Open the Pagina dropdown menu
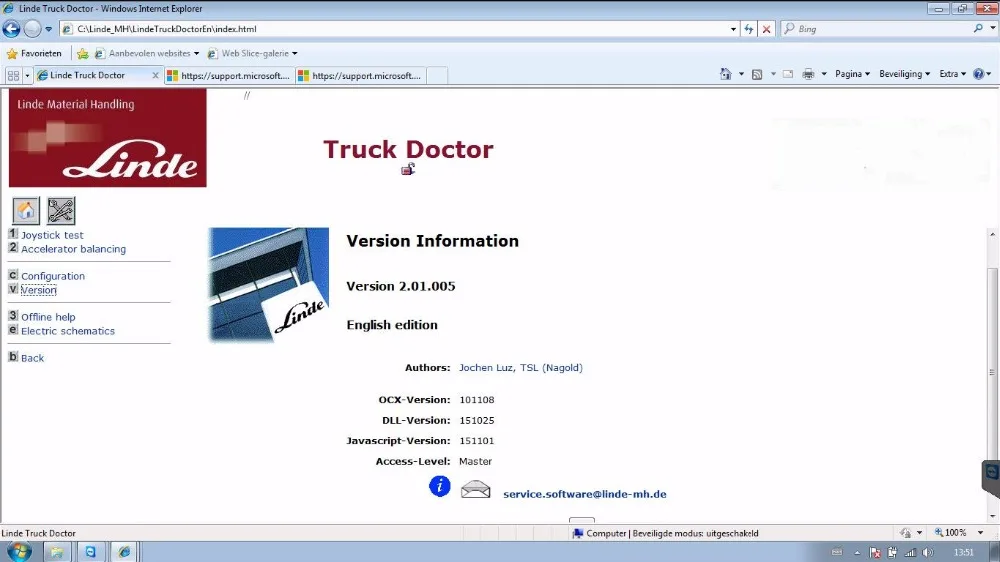 click(x=852, y=74)
